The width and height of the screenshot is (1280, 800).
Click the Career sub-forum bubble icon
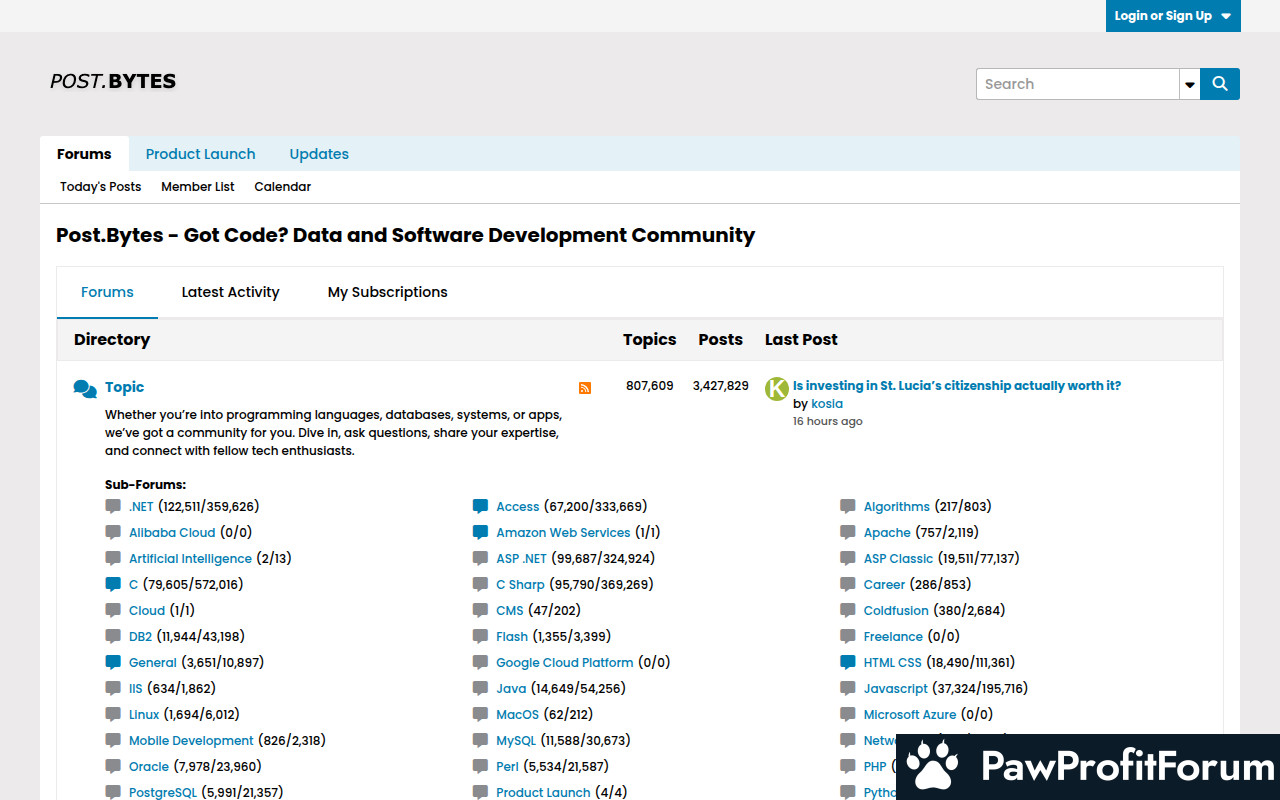coord(848,584)
